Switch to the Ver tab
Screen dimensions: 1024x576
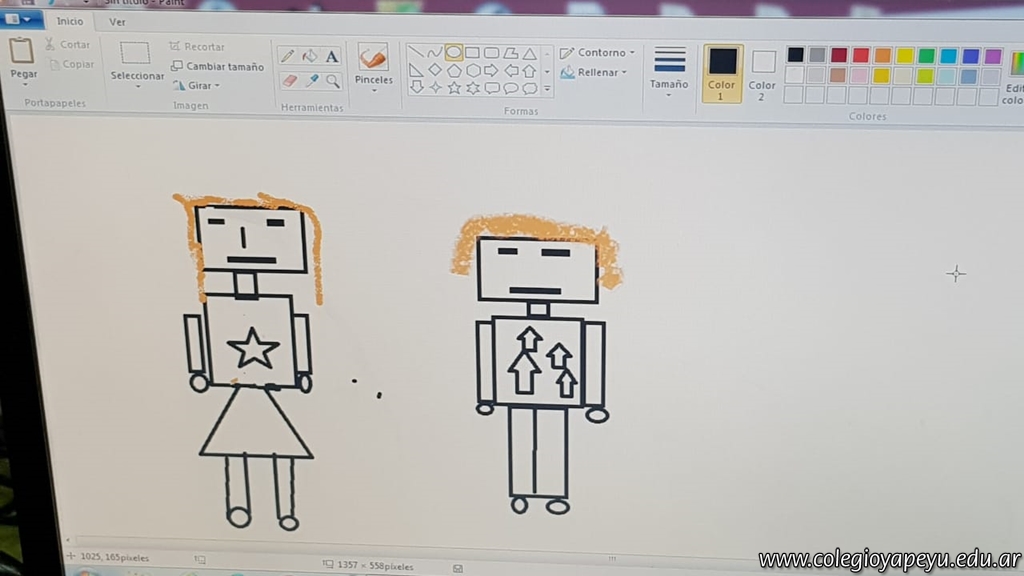(x=117, y=21)
